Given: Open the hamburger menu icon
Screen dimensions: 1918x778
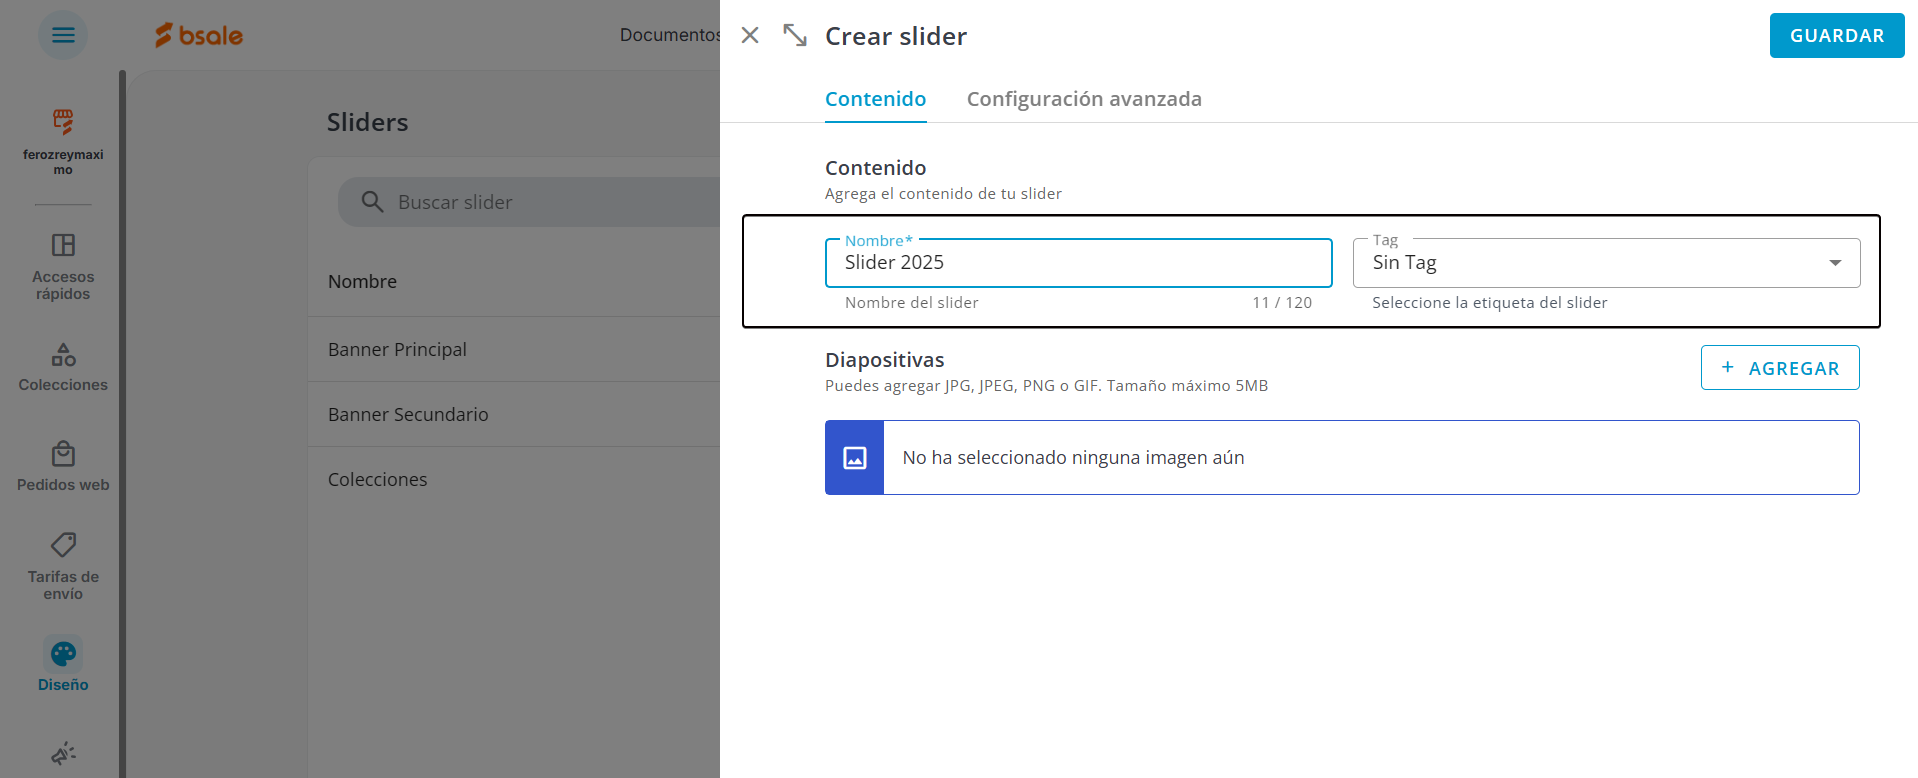Looking at the screenshot, I should click(63, 35).
